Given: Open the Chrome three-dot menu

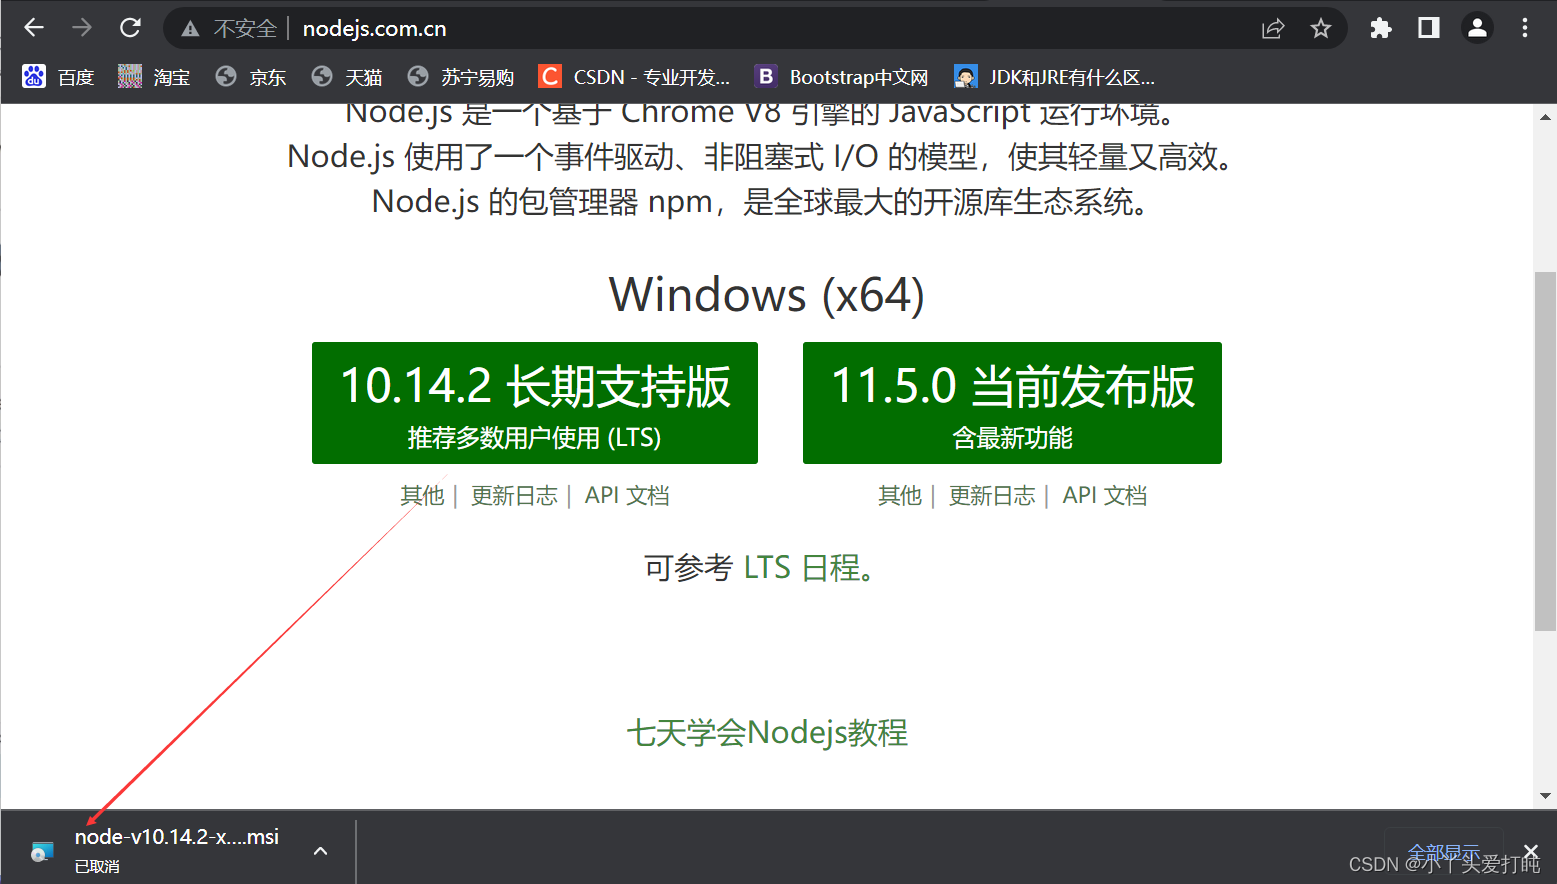Looking at the screenshot, I should pyautogui.click(x=1525, y=28).
